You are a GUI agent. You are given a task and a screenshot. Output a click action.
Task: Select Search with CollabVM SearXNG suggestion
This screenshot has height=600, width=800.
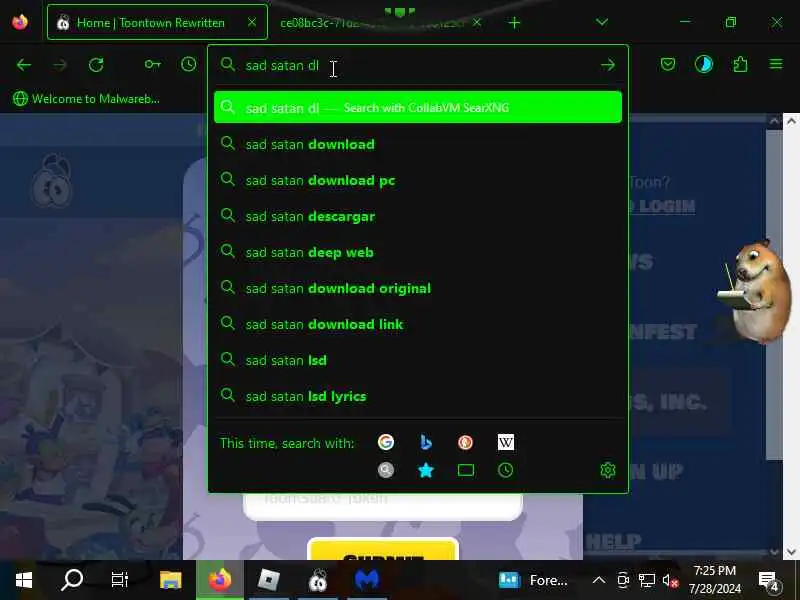(x=418, y=107)
